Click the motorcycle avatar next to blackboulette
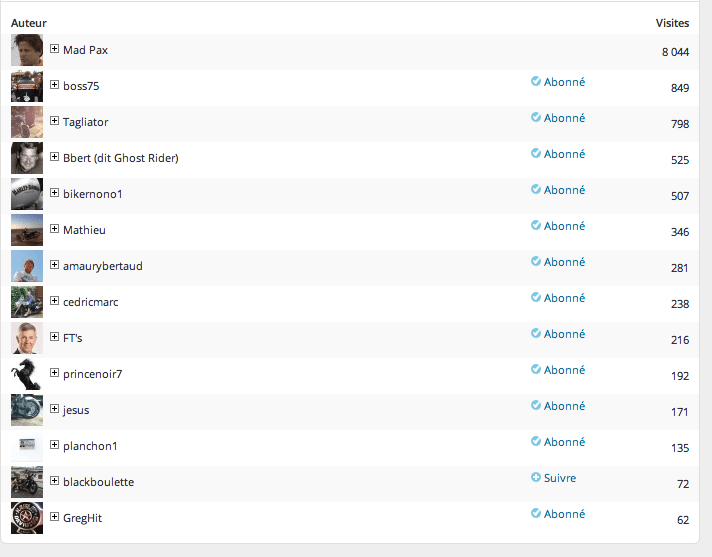The height and width of the screenshot is (557, 712). point(27,482)
